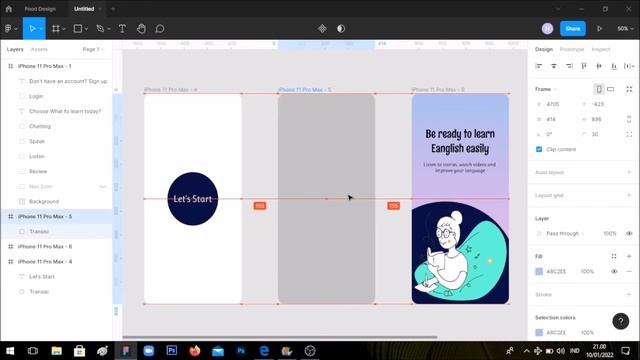
Task: Click the user avatar icon
Action: 547,29
